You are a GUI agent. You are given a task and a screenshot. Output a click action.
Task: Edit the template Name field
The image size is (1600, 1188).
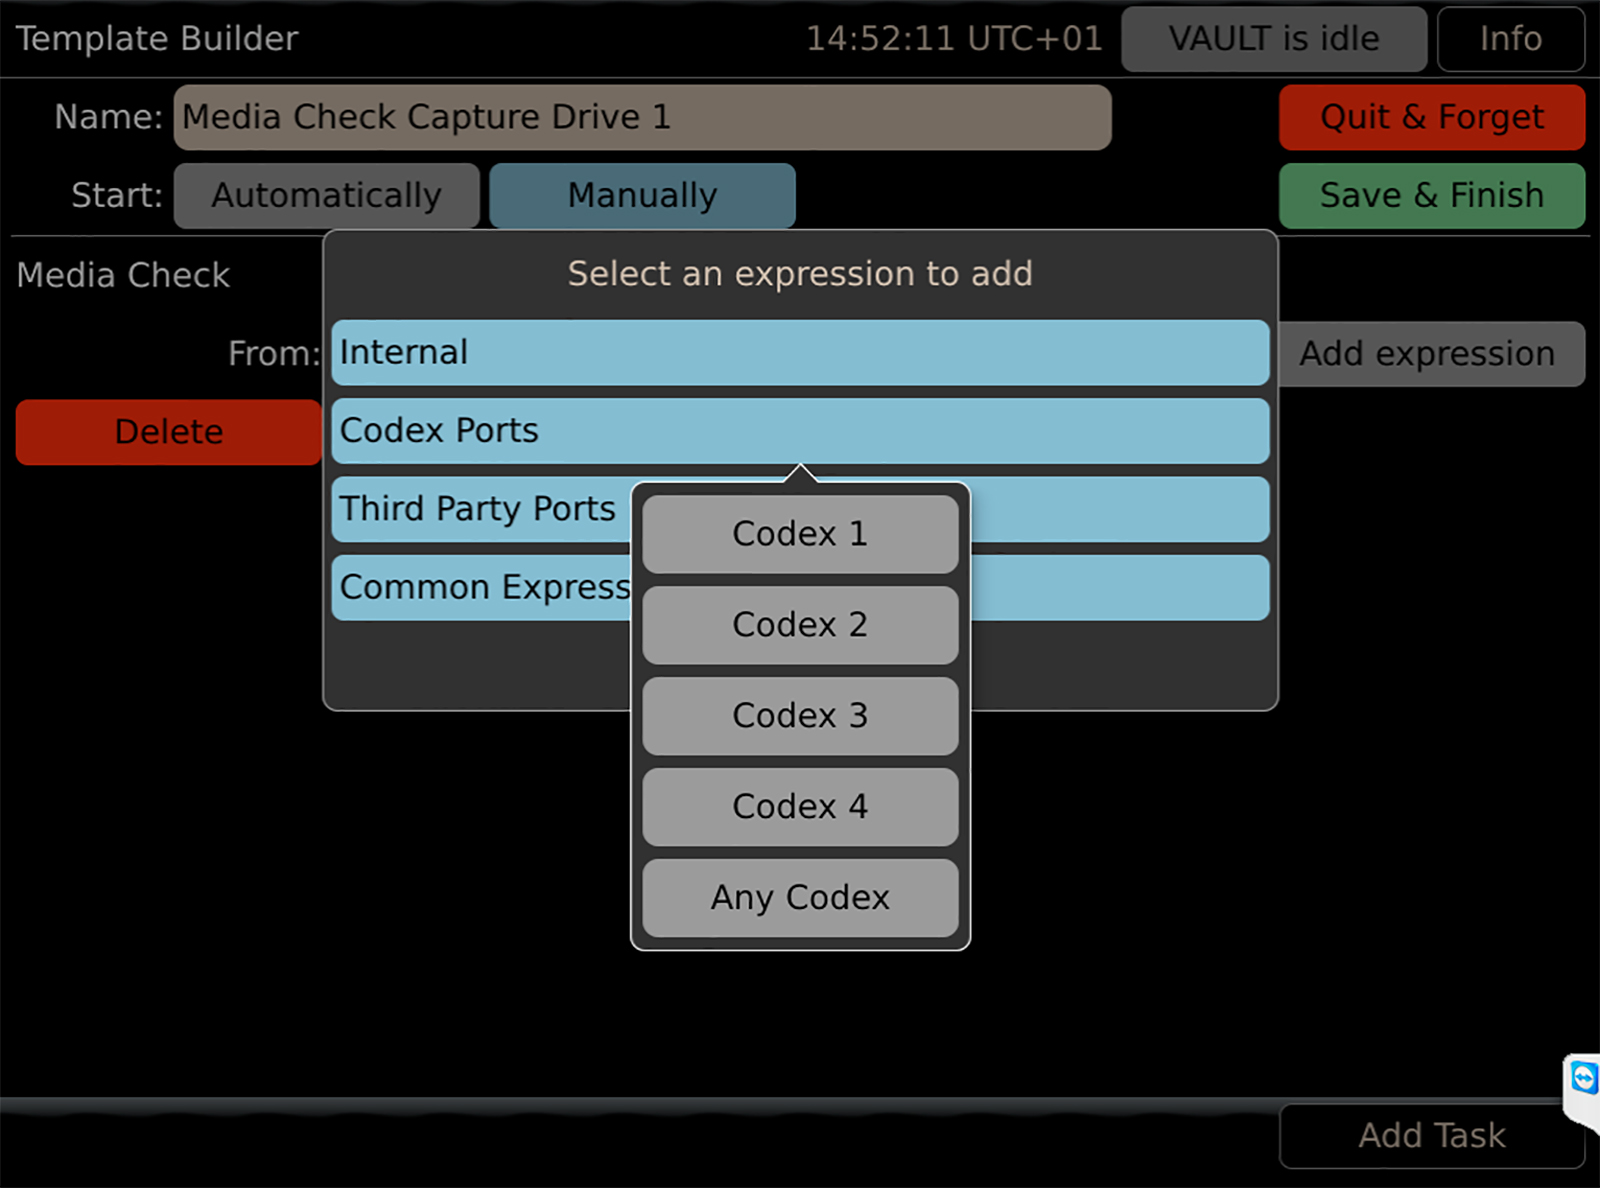[x=642, y=118]
